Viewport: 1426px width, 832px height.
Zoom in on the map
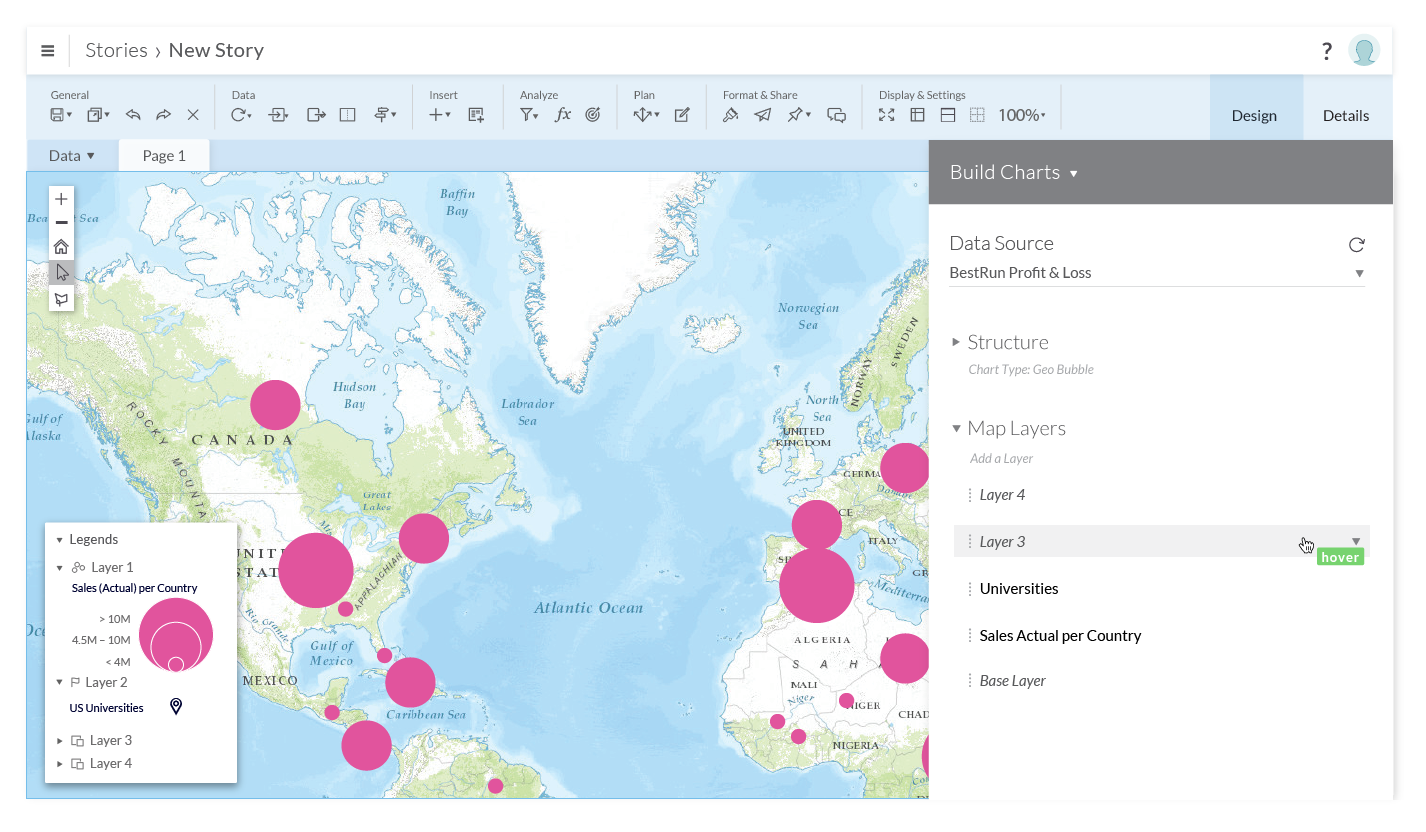[61, 199]
